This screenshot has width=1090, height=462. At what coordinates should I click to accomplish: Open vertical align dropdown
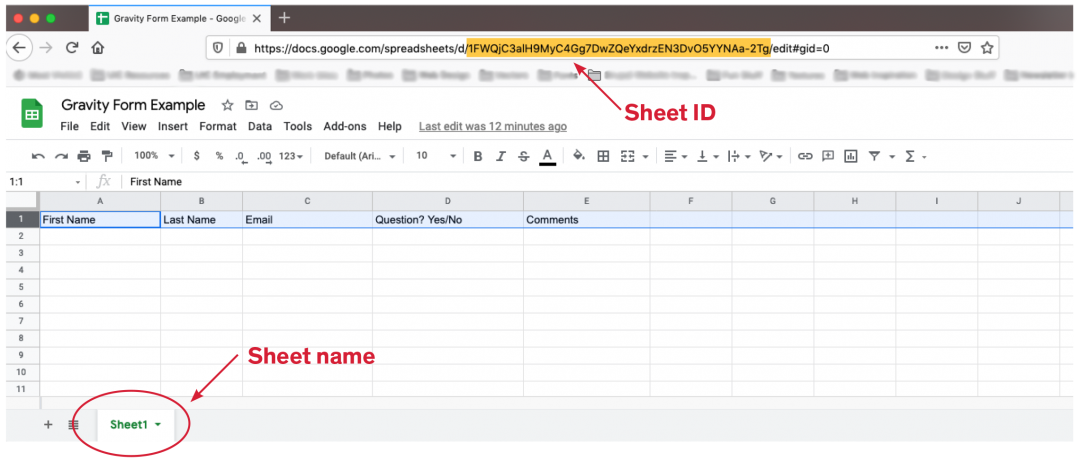(706, 156)
